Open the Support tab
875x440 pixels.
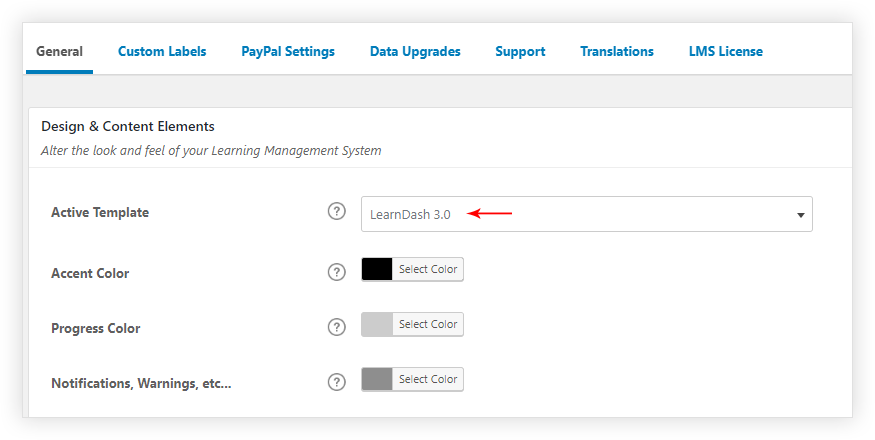click(520, 51)
